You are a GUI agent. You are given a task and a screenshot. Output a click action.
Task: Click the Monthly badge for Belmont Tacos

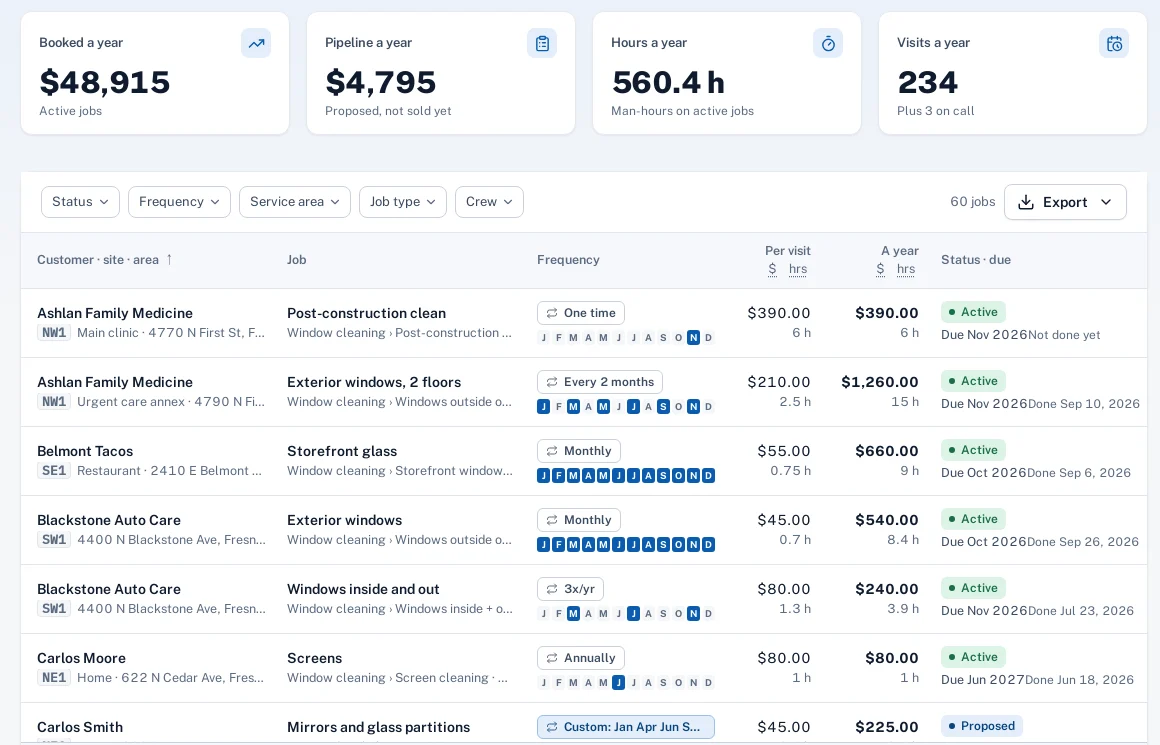[579, 451]
